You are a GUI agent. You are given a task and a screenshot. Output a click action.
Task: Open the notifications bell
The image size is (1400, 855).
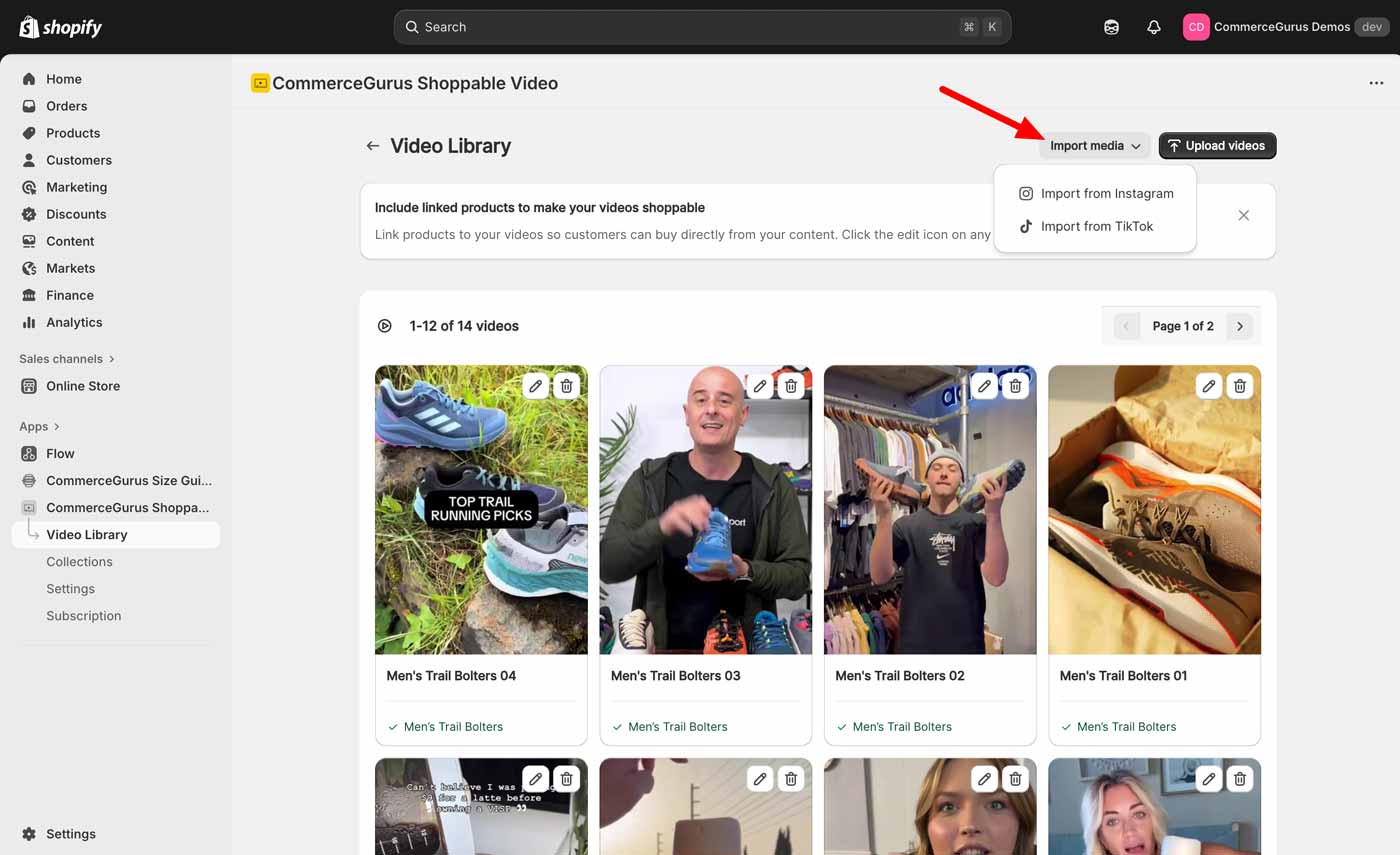click(x=1153, y=27)
